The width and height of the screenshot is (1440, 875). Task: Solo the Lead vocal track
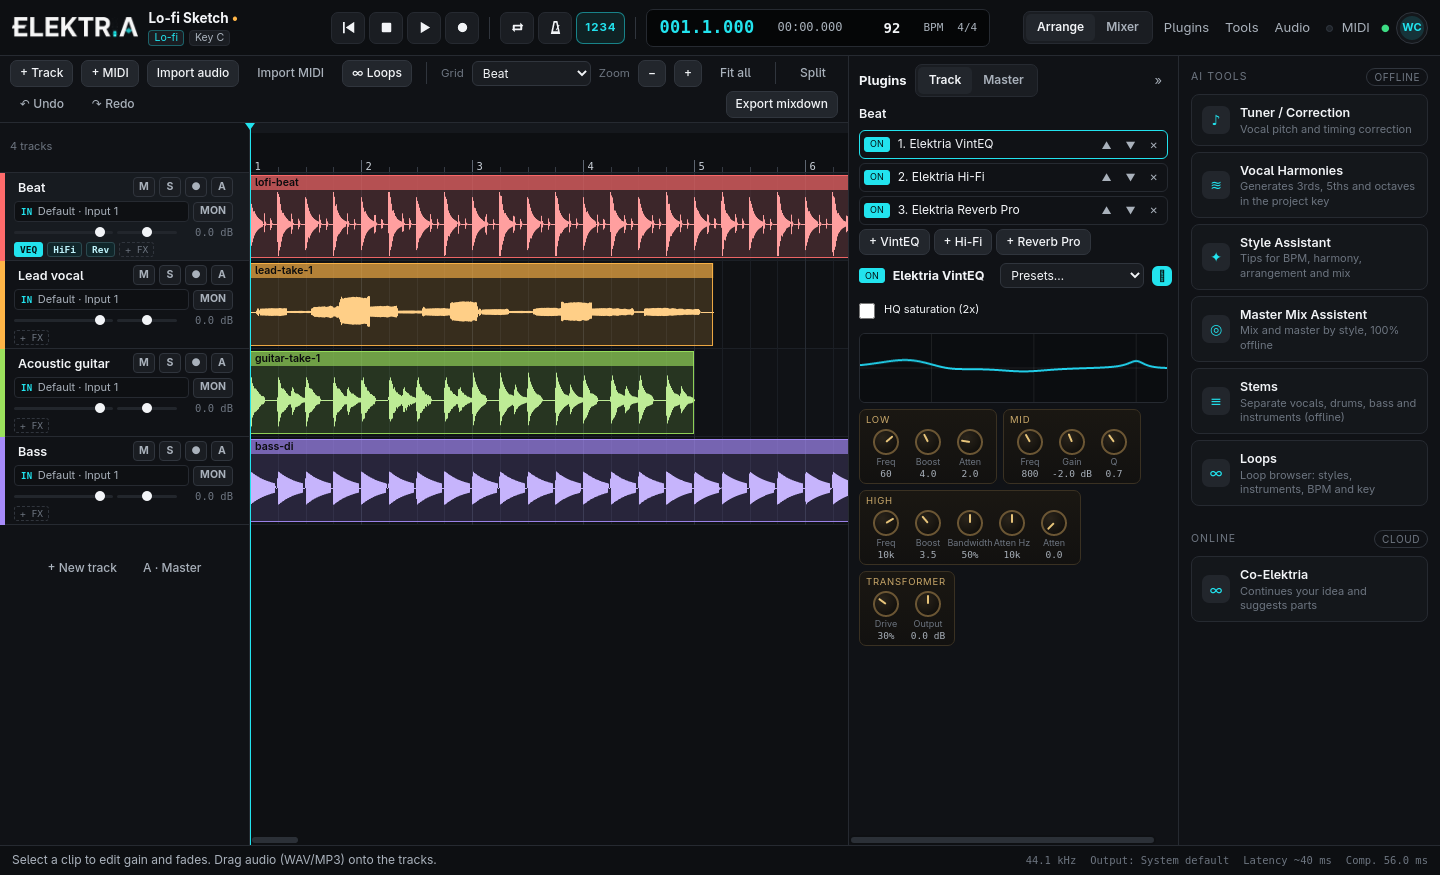170,275
